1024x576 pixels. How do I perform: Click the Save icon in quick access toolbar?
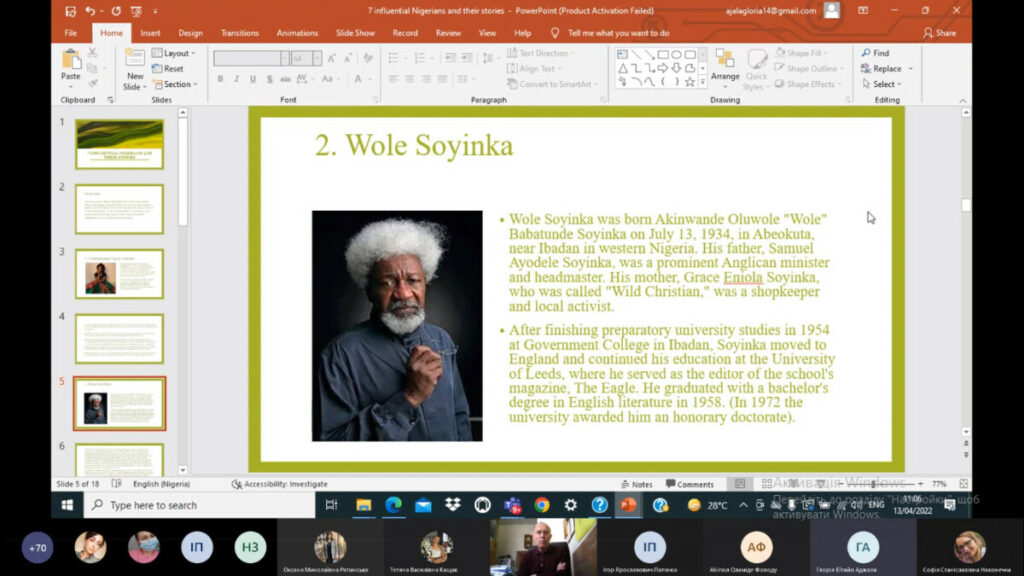coord(70,11)
